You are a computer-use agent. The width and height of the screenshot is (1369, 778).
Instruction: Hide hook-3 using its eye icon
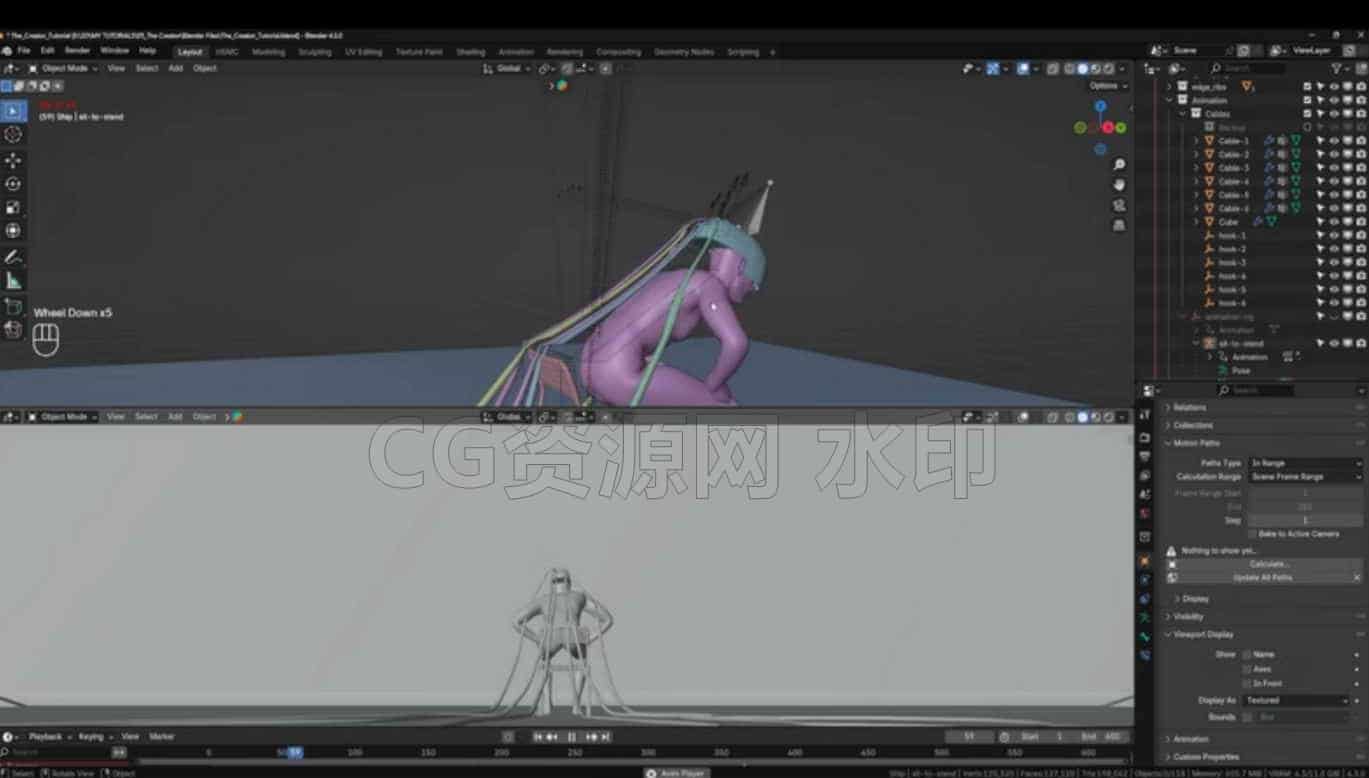click(1334, 263)
